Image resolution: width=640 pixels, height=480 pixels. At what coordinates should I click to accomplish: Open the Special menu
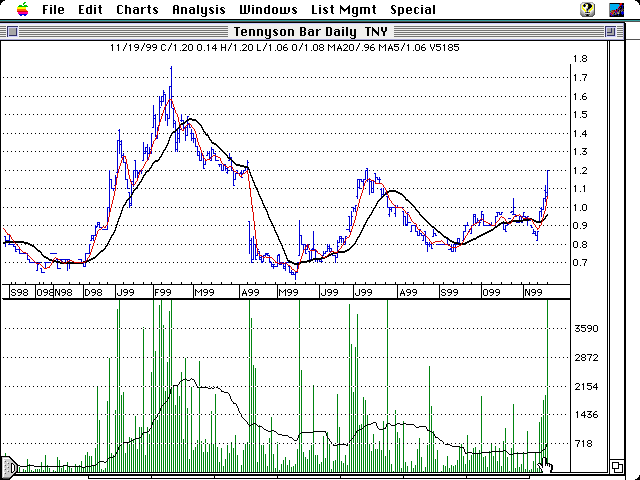coord(413,9)
